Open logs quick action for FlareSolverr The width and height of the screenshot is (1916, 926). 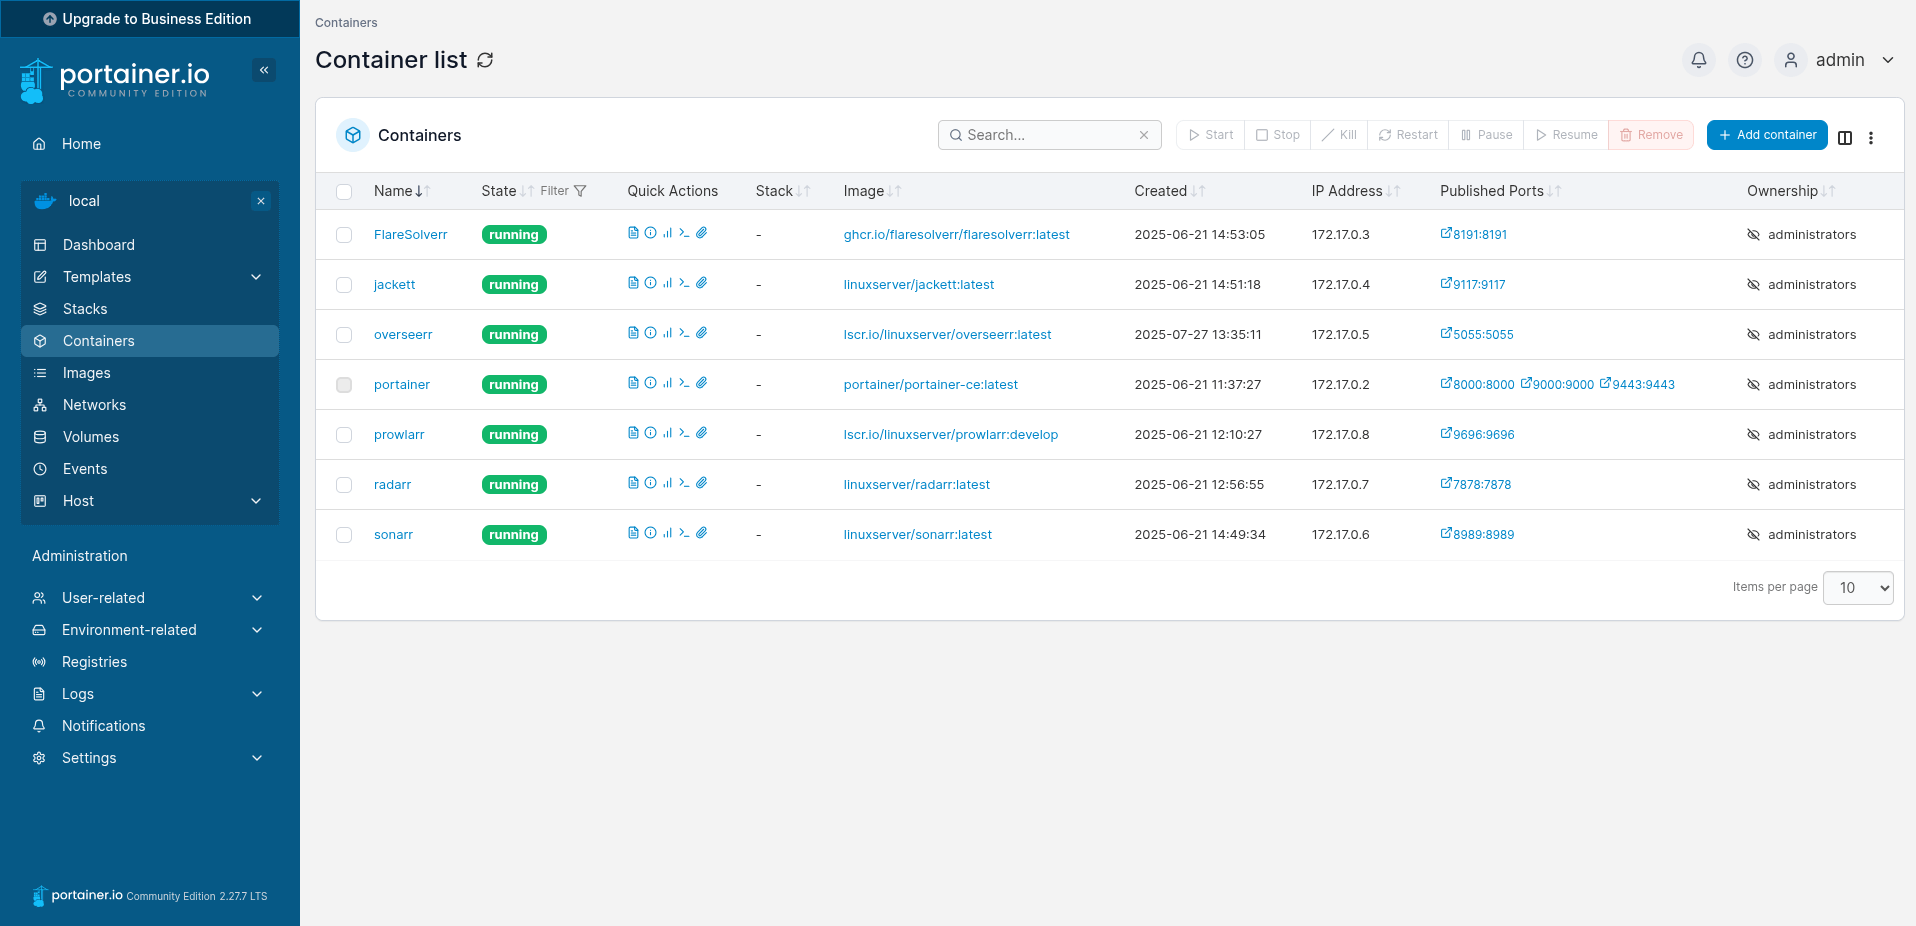(x=633, y=233)
